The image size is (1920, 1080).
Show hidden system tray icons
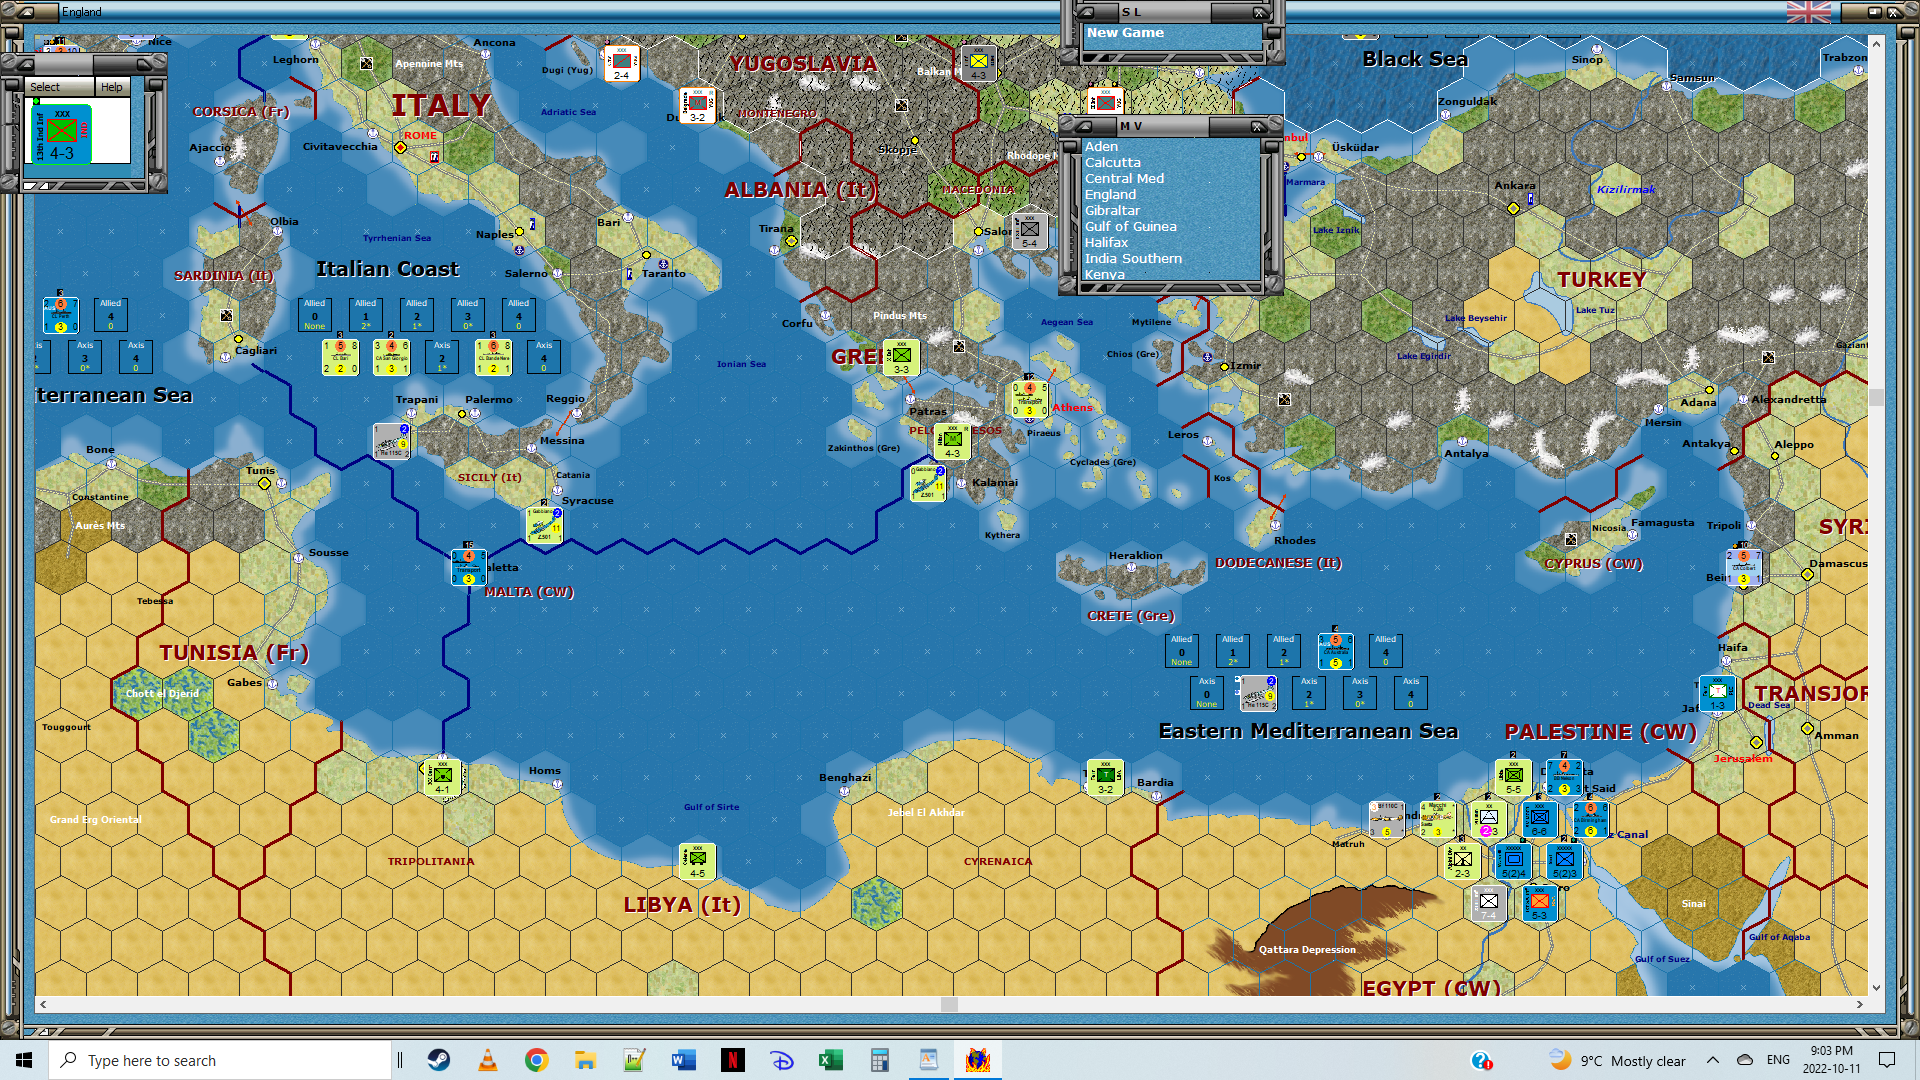pyautogui.click(x=1712, y=1060)
